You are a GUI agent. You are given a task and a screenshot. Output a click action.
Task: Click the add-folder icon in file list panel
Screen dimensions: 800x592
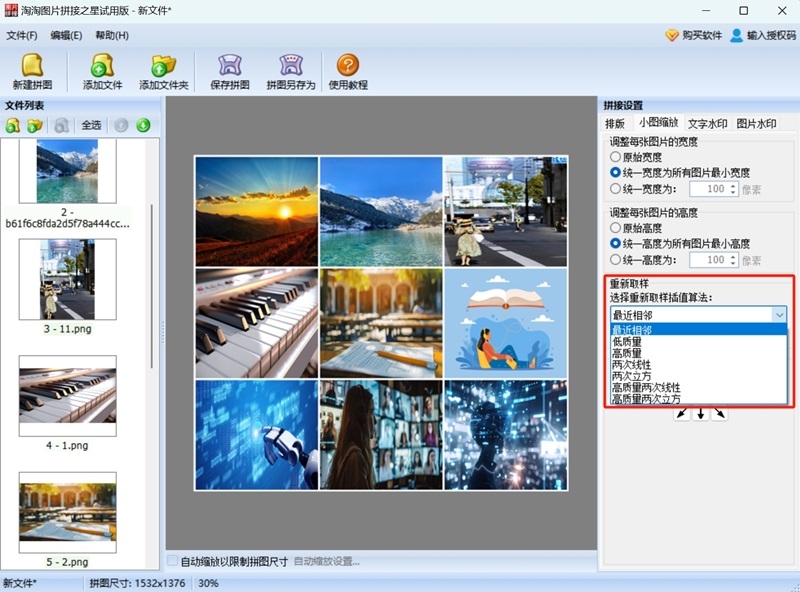point(35,125)
